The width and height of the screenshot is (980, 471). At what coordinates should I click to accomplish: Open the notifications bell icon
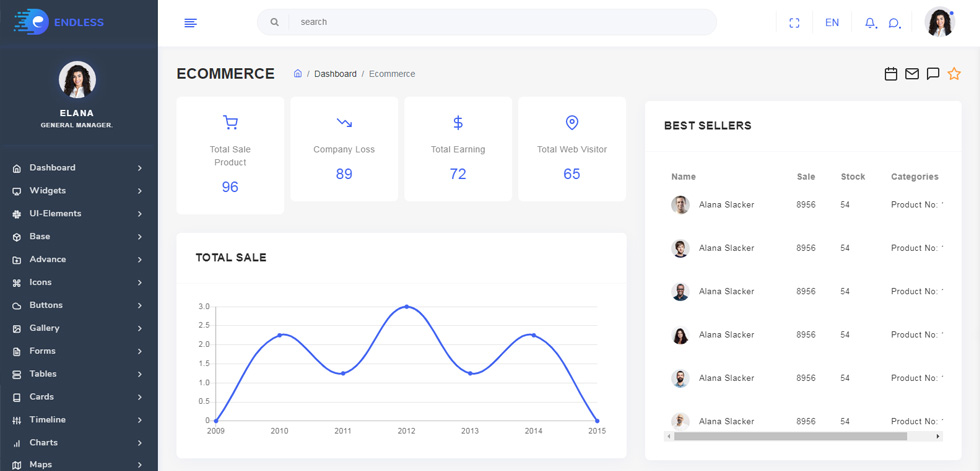(870, 22)
